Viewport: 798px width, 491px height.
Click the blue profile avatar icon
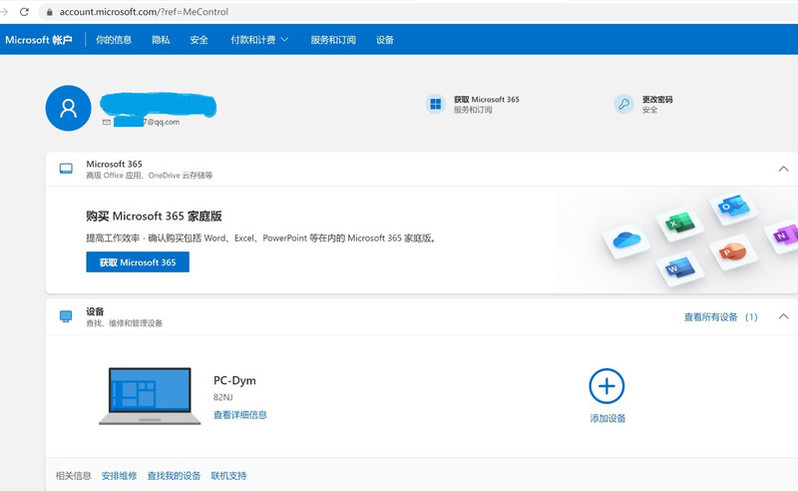[68, 108]
